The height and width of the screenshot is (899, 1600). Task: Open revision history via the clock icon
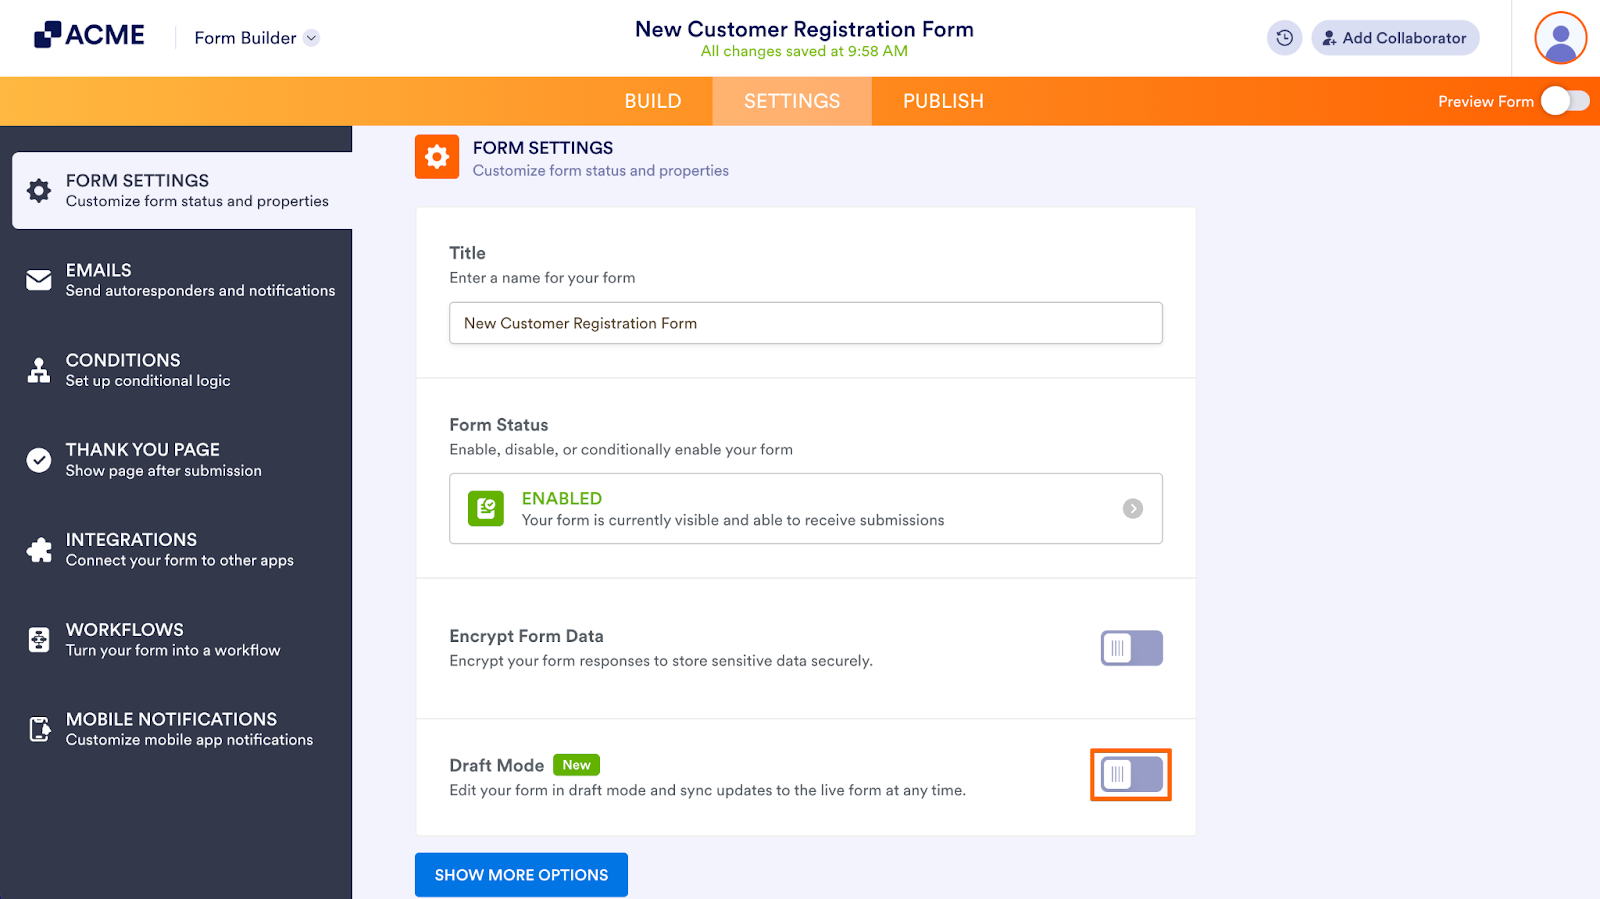tap(1284, 37)
